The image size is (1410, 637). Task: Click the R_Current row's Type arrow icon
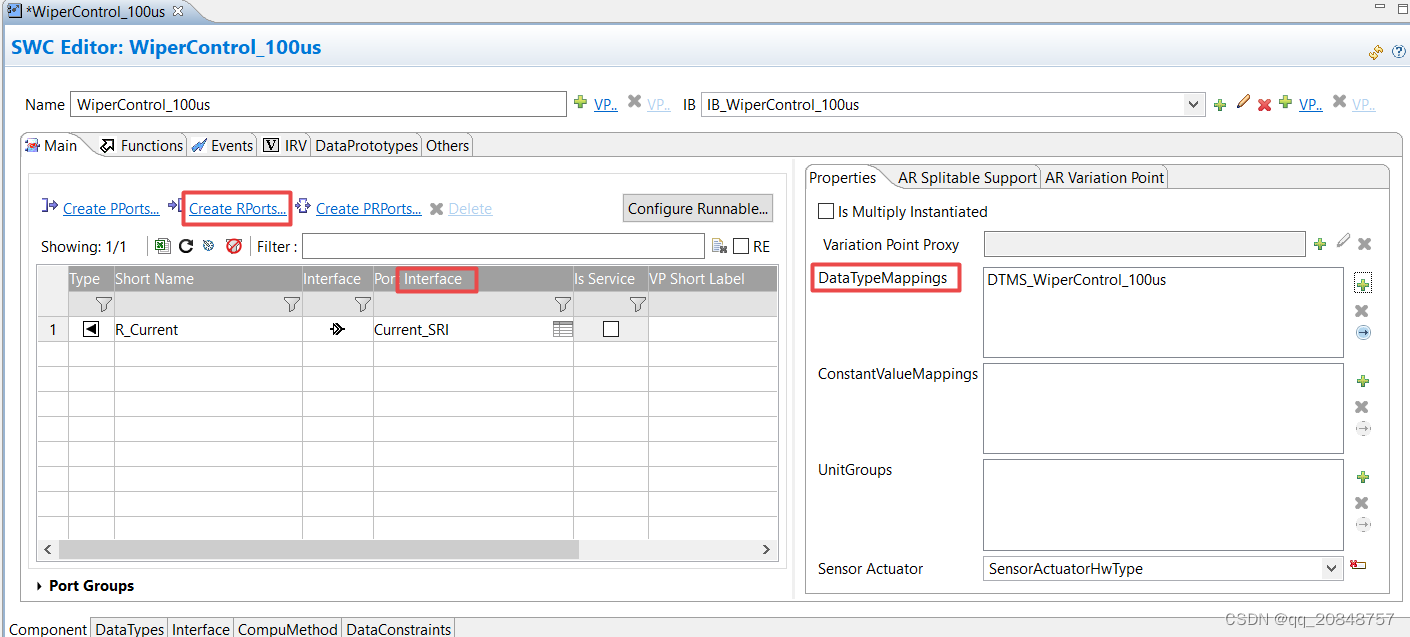pyautogui.click(x=91, y=329)
